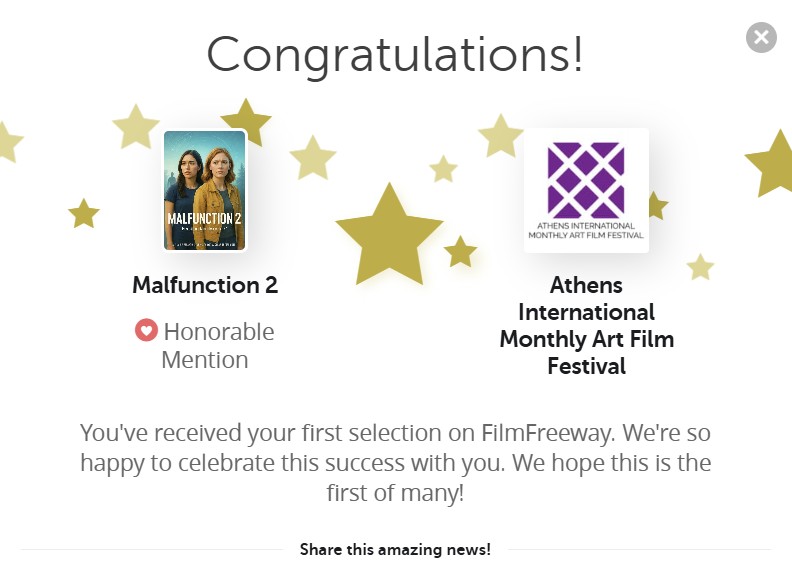The width and height of the screenshot is (792, 572).
Task: Click the pale star right of the festival name
Action: (x=700, y=267)
